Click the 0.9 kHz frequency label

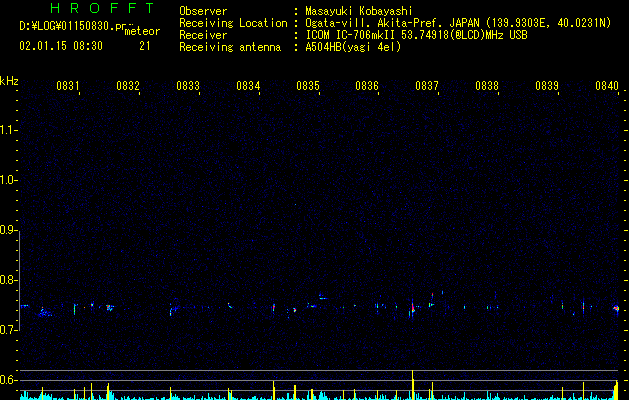(x=8, y=230)
